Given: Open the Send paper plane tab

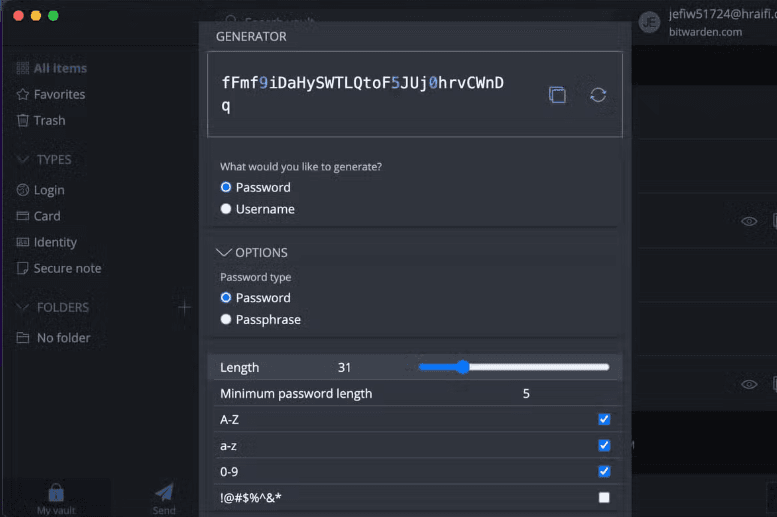Looking at the screenshot, I should [x=164, y=500].
